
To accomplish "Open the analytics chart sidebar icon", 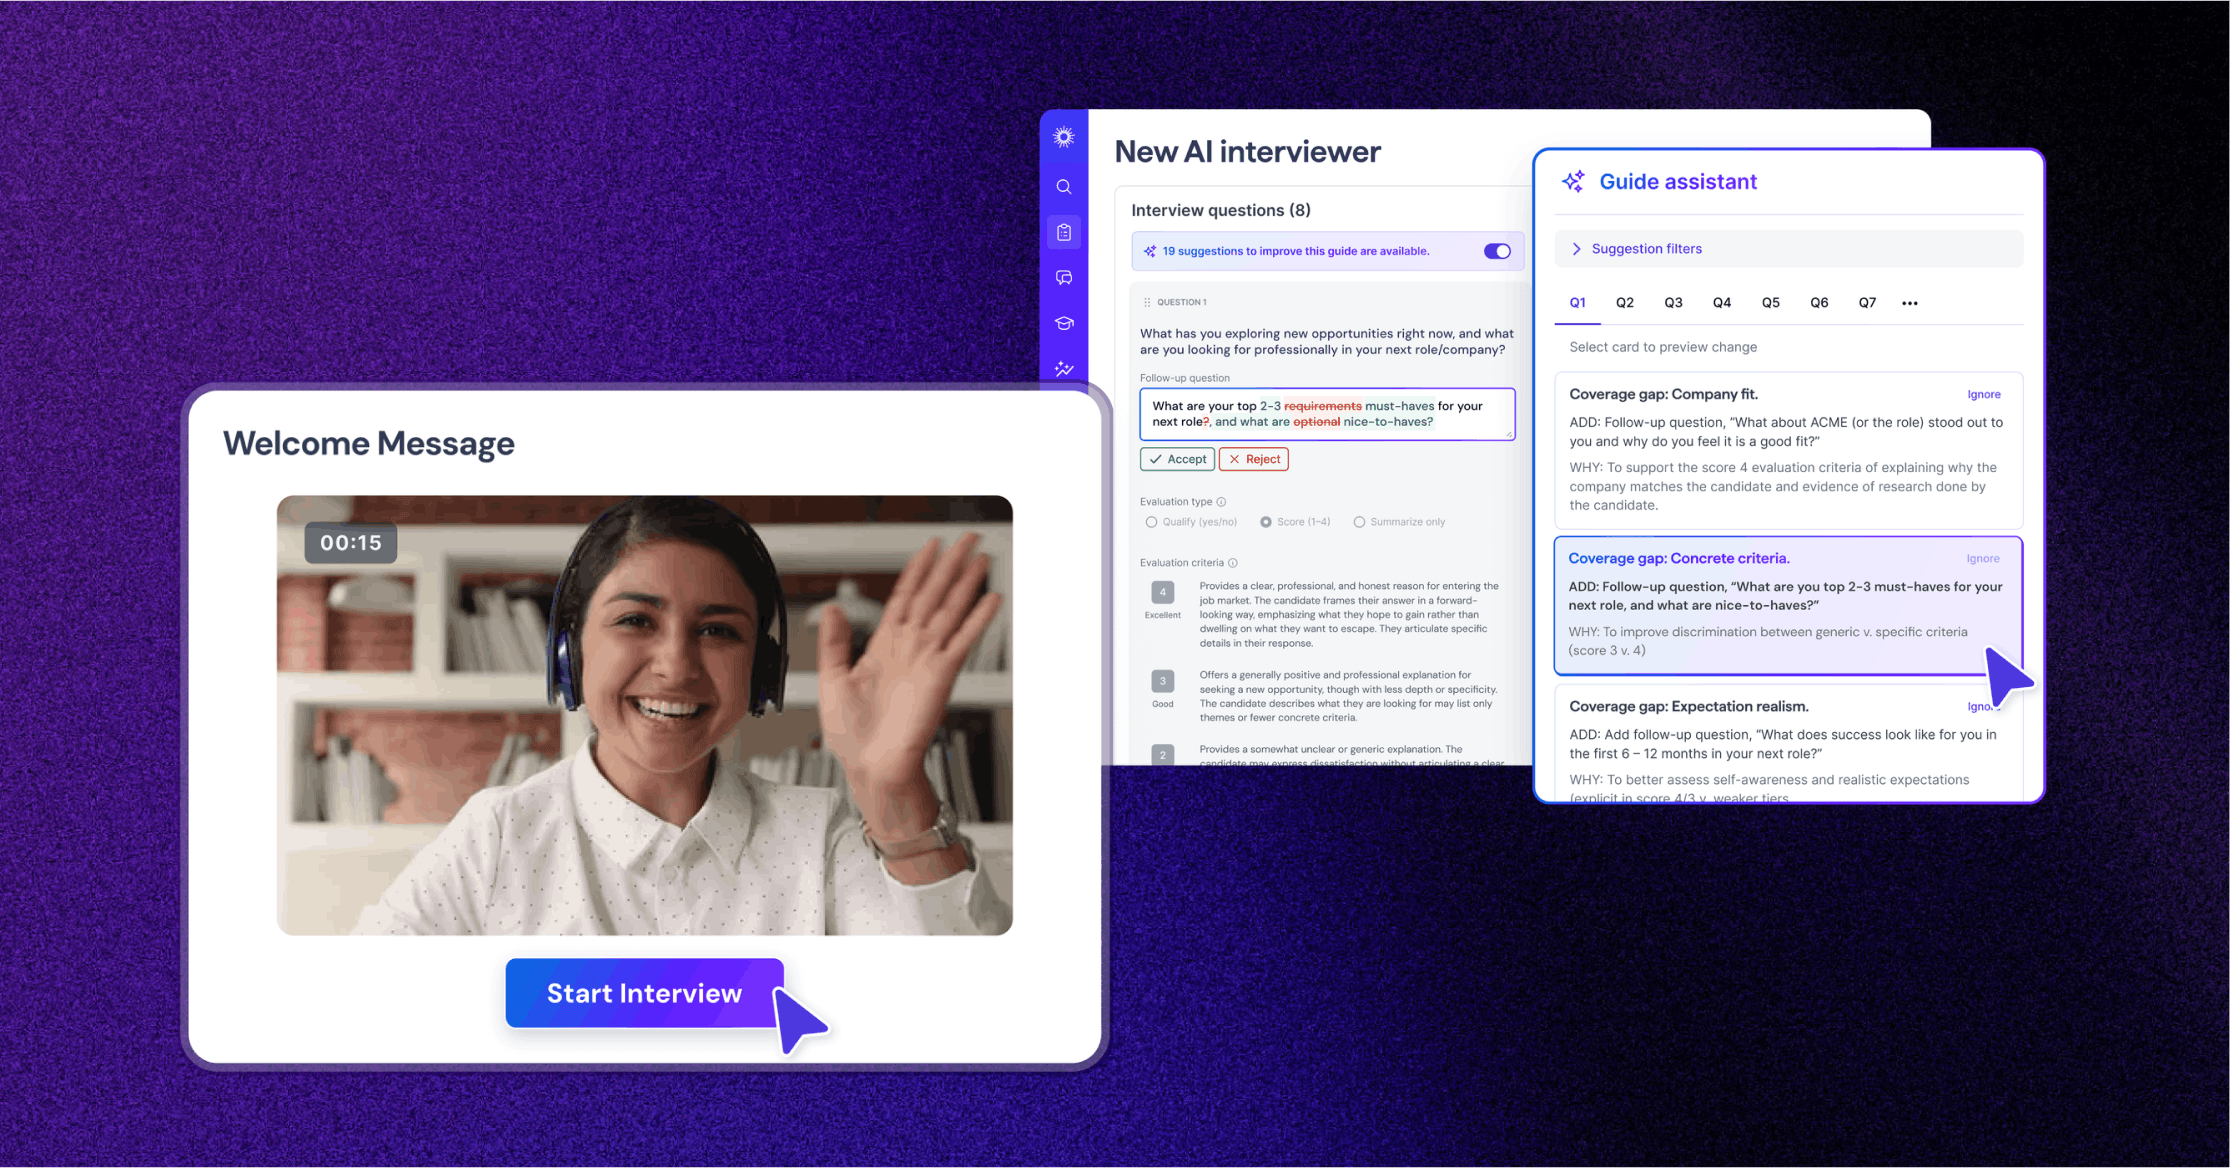I will (x=1064, y=369).
